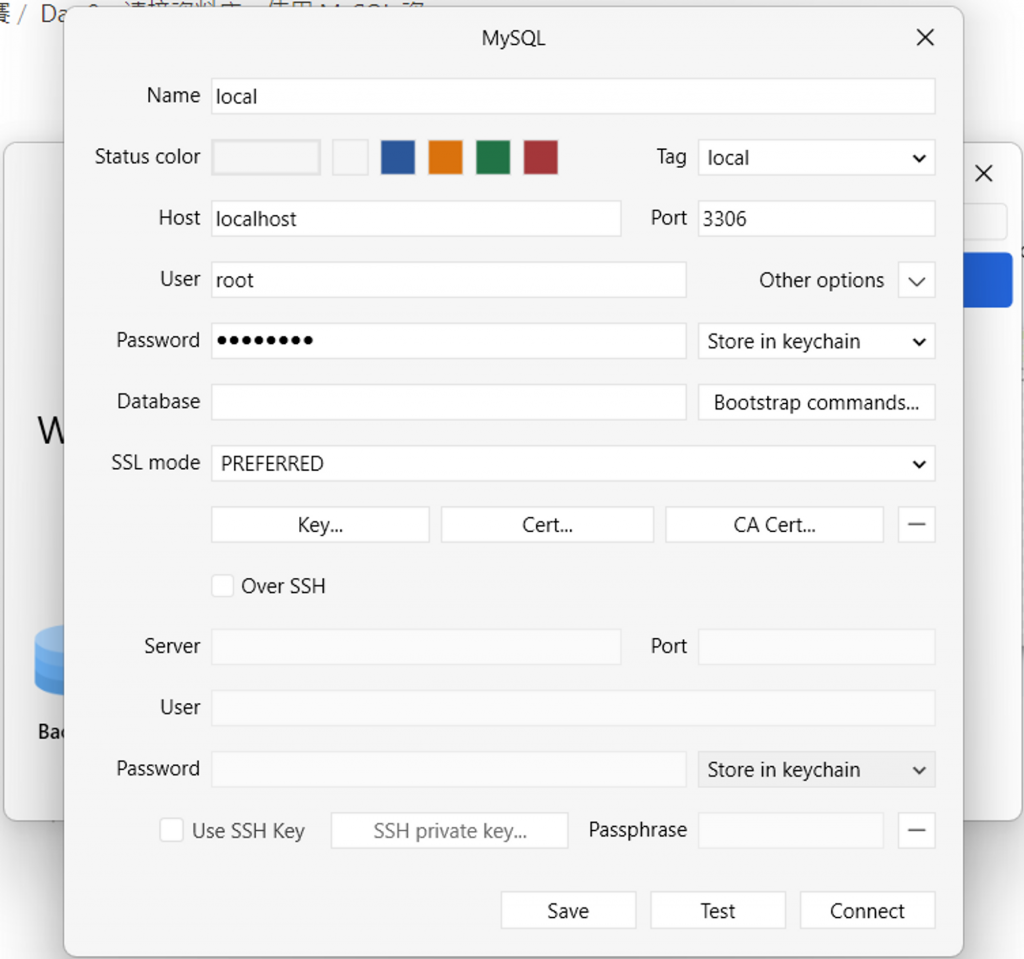1024x959 pixels.
Task: Open the Tag dropdown showing local
Action: (816, 157)
